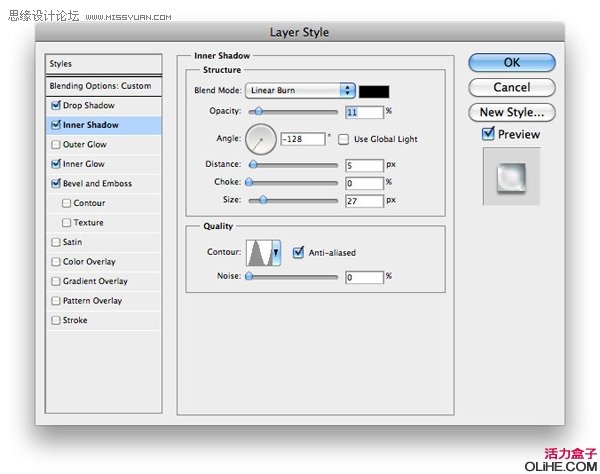Enable the Texture sub-option checkbox
The image size is (600, 474).
pos(66,222)
